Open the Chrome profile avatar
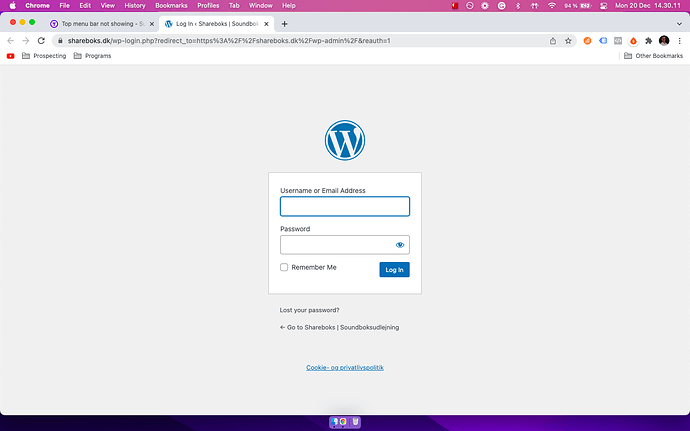 pos(664,41)
